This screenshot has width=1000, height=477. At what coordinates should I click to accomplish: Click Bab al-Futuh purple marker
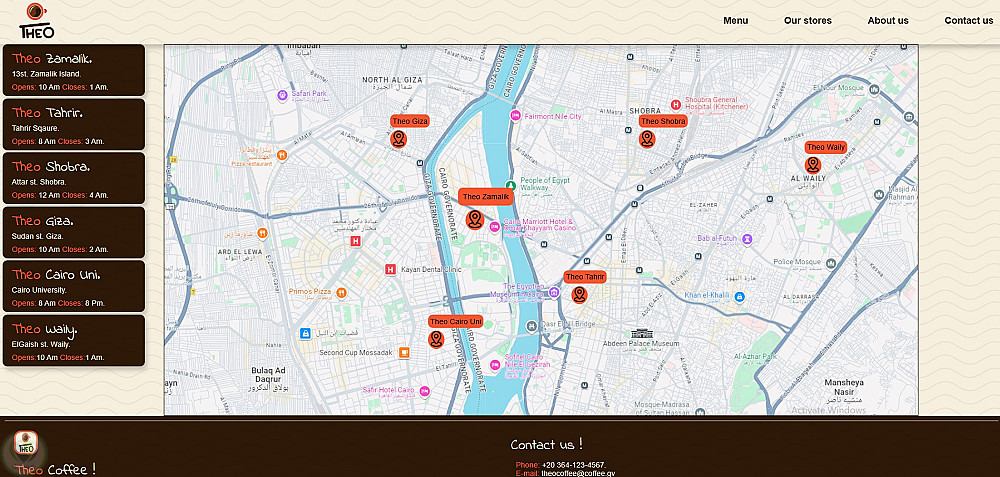pos(748,239)
